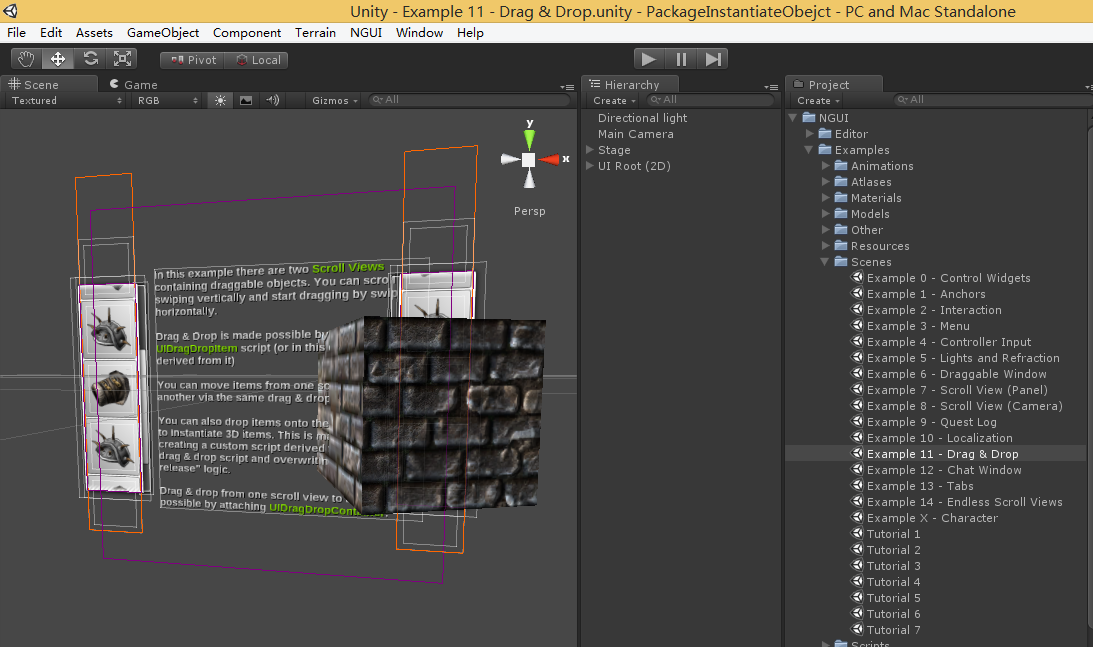Open the Hierarchy Create dropdown
This screenshot has height=647, width=1093.
tap(614, 100)
